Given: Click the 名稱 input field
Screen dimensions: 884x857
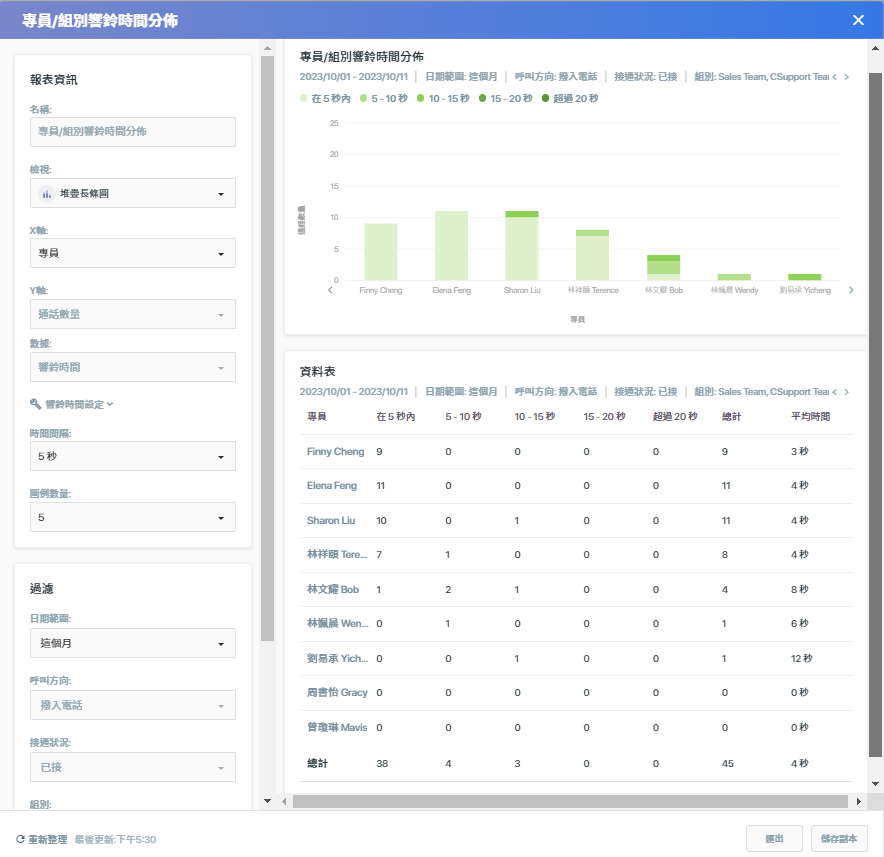Looking at the screenshot, I should [132, 132].
